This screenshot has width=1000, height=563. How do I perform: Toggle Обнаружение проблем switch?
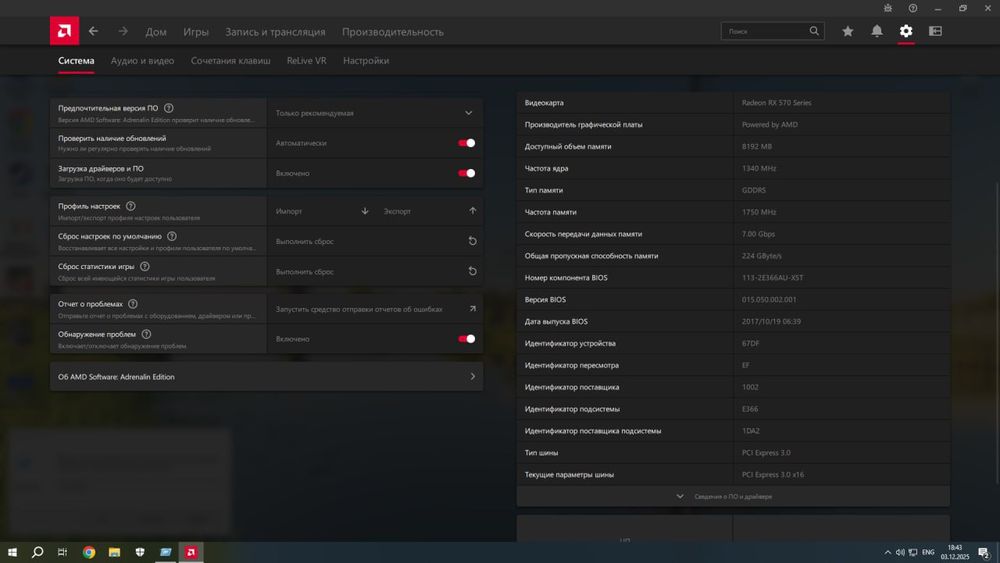pos(466,339)
